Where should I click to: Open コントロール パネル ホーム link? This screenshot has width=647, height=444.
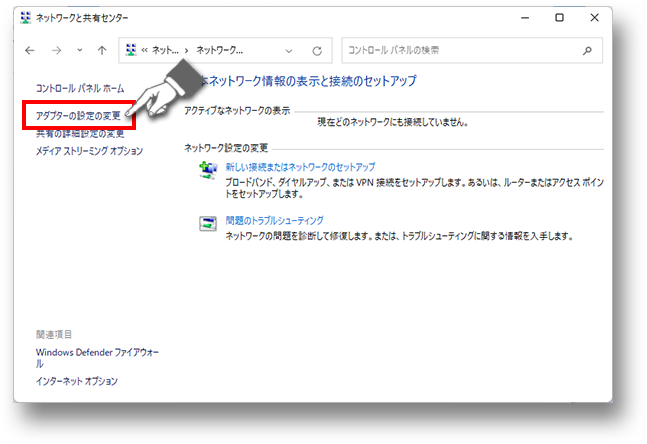tap(80, 88)
